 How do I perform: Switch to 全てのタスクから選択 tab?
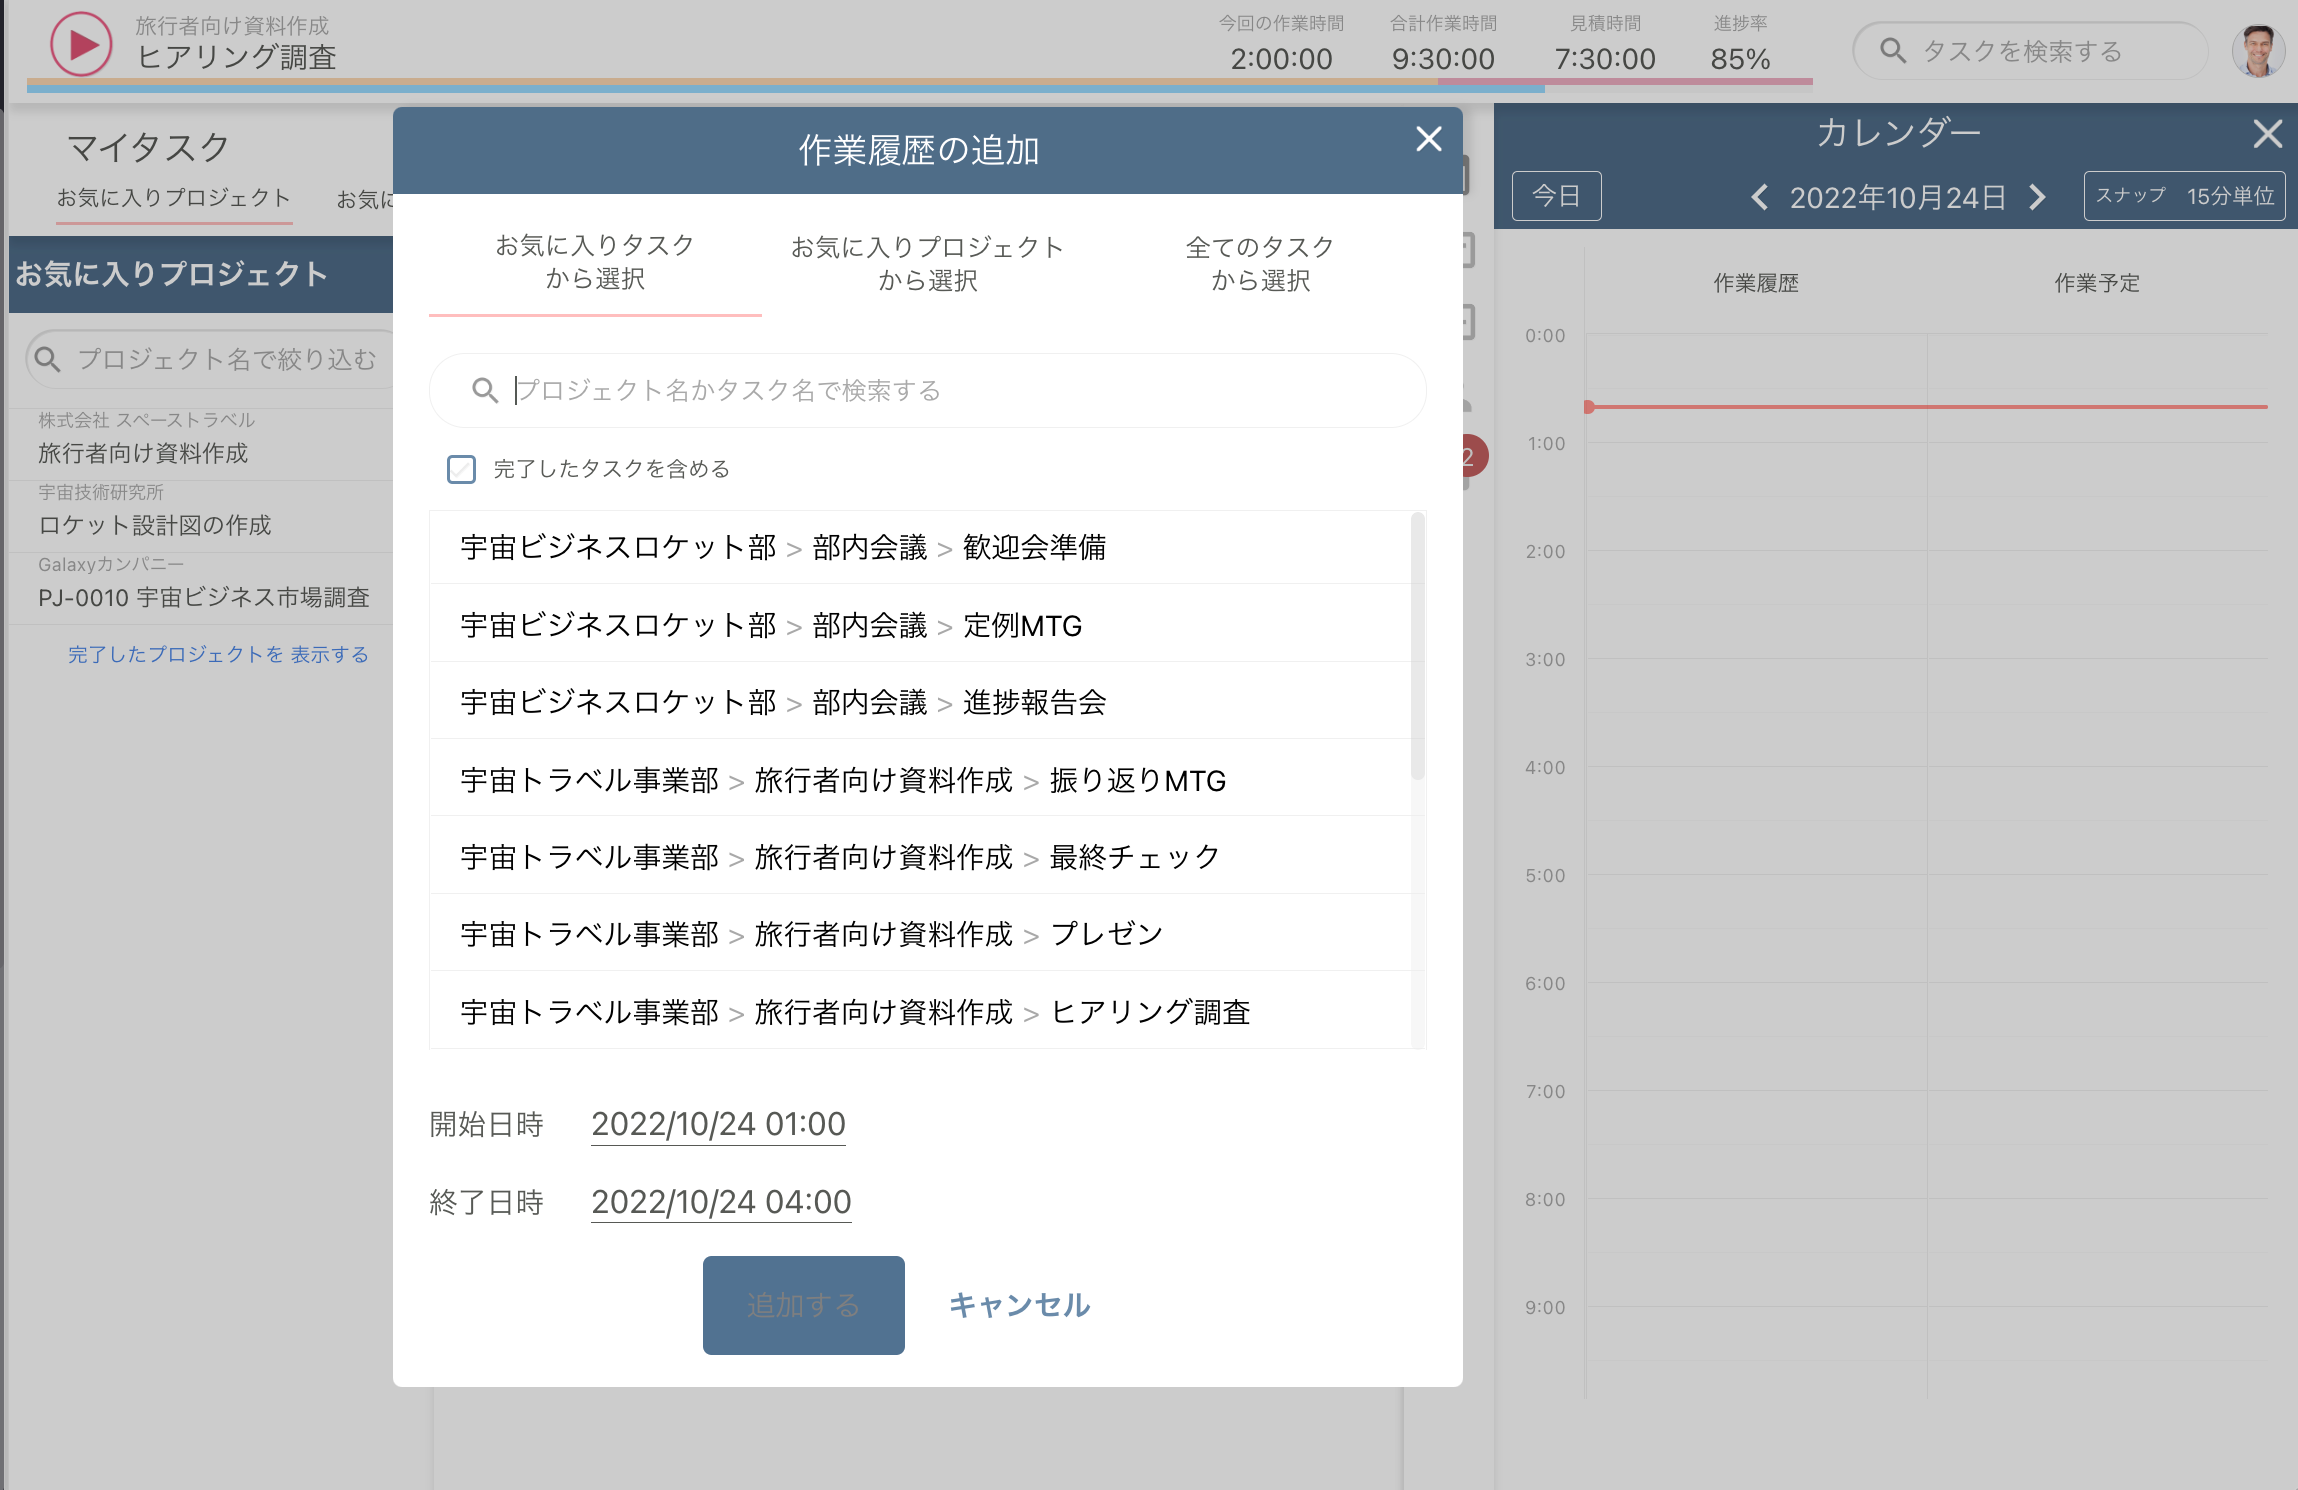click(1259, 264)
